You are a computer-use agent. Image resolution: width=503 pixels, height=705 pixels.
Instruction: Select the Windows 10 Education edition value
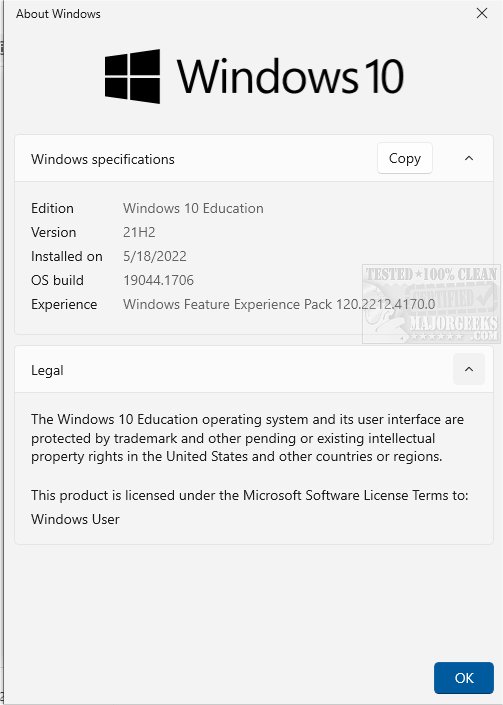193,208
